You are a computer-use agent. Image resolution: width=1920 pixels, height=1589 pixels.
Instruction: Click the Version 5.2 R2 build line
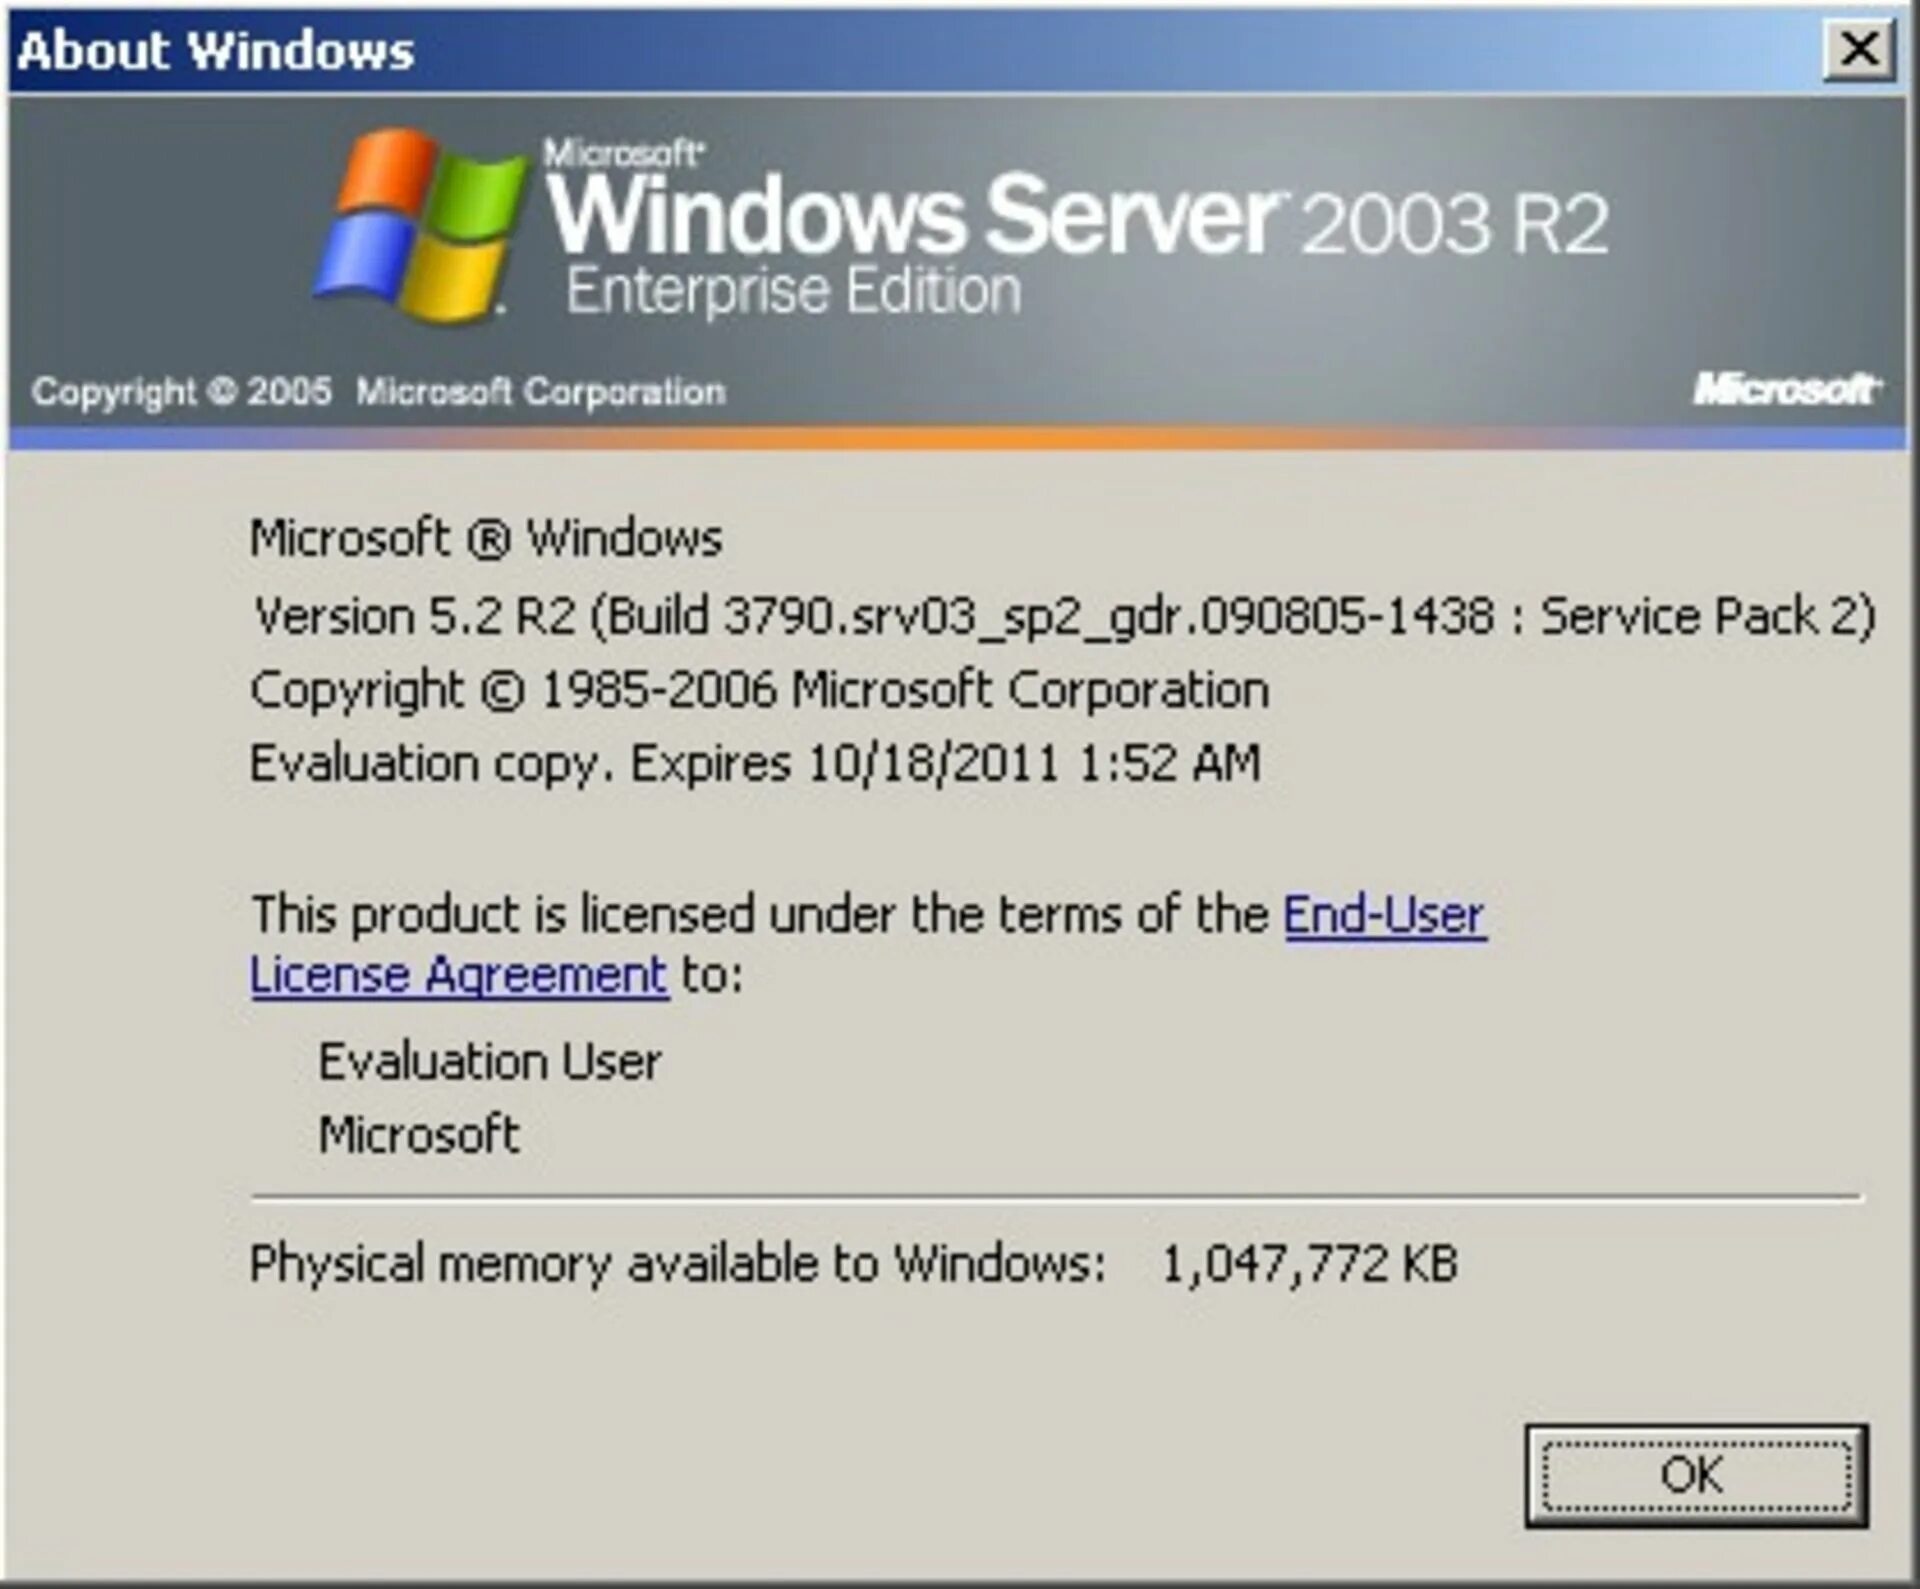[x=1063, y=615]
